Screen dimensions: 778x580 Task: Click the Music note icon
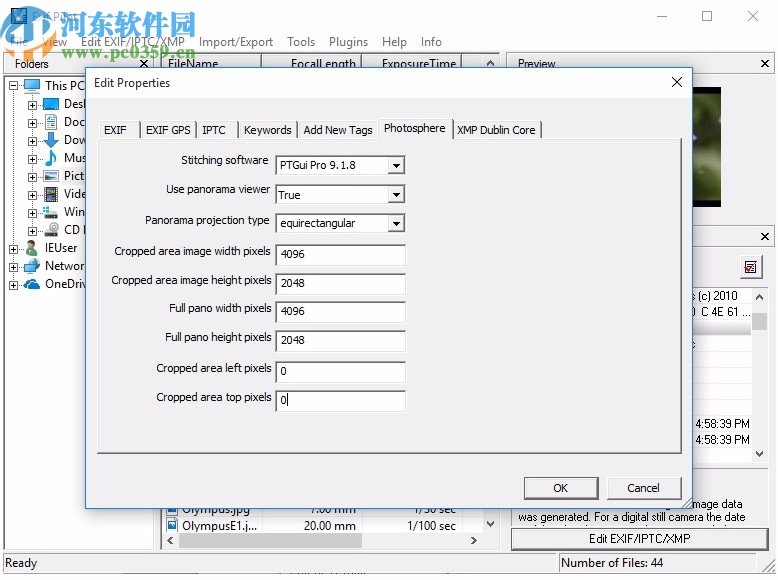[x=51, y=158]
